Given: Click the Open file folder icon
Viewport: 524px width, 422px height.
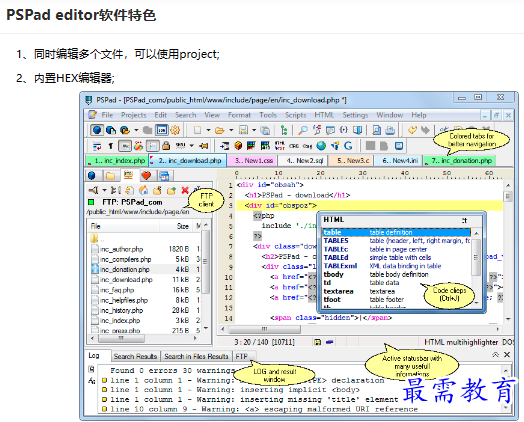Looking at the screenshot, I should pos(220,130).
